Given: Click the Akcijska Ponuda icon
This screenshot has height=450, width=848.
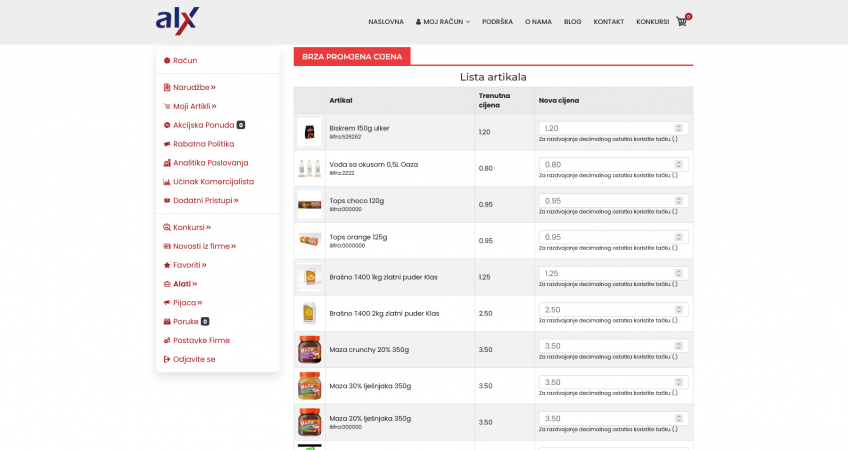Looking at the screenshot, I should [167, 125].
